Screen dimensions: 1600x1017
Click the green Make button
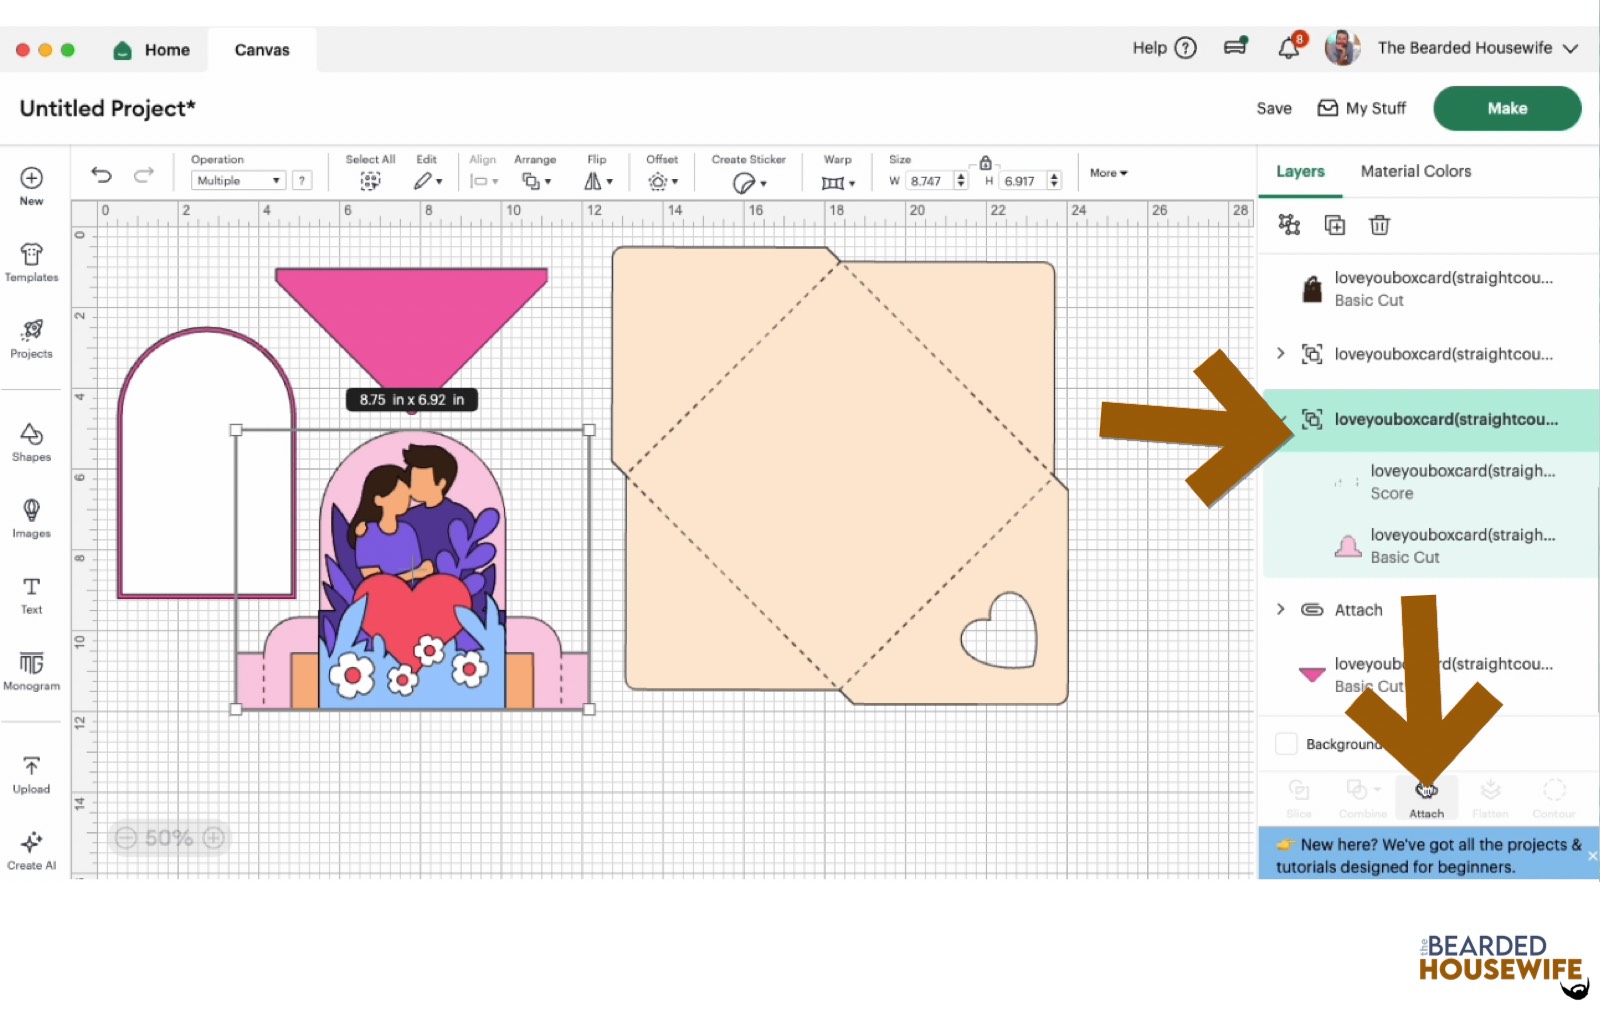pos(1506,108)
